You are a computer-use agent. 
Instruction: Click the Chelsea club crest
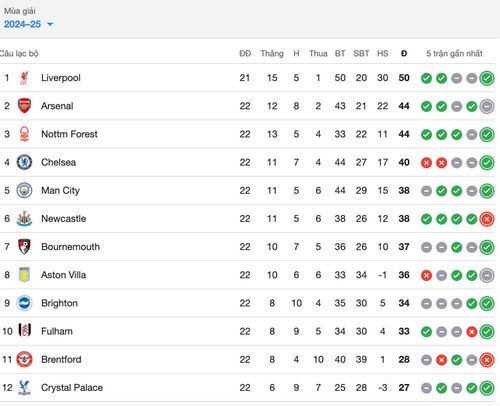[x=24, y=162]
